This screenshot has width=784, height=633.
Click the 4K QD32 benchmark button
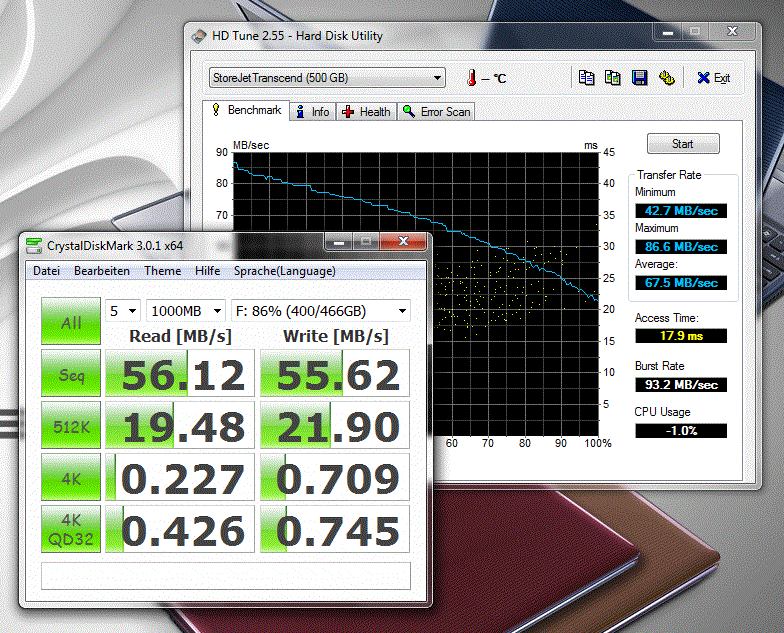(x=71, y=529)
